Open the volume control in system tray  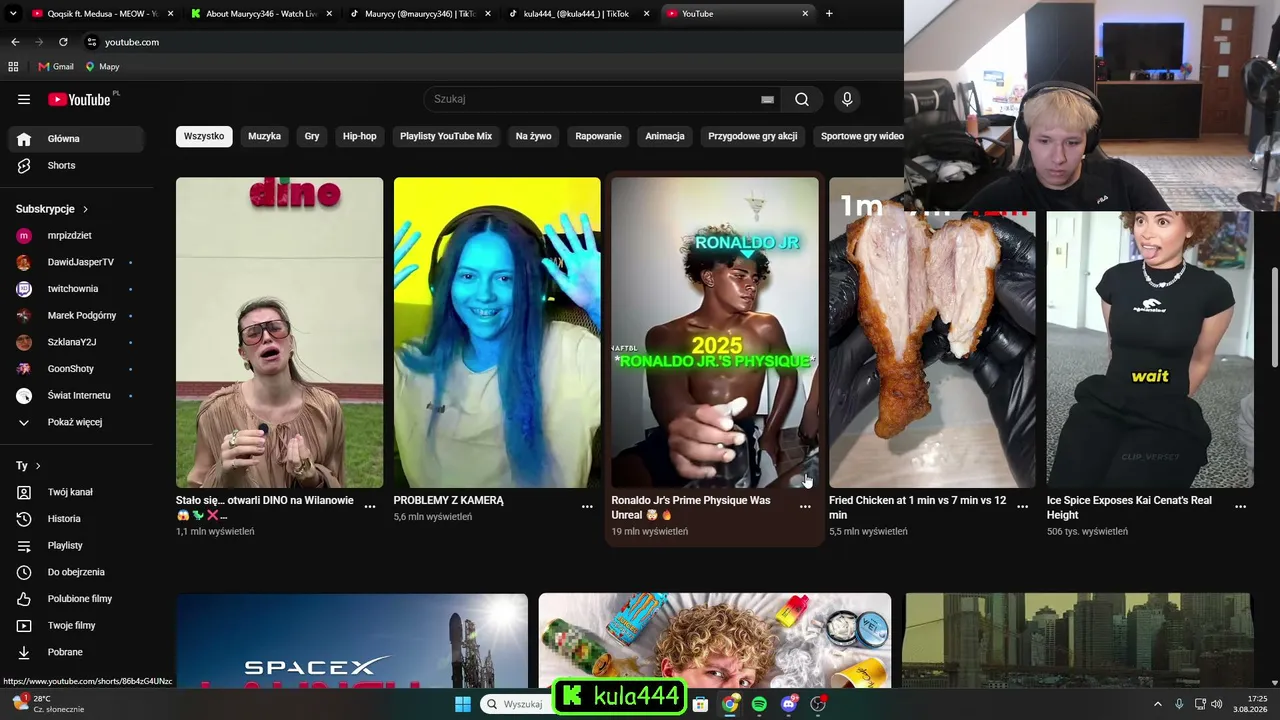[x=1217, y=704]
